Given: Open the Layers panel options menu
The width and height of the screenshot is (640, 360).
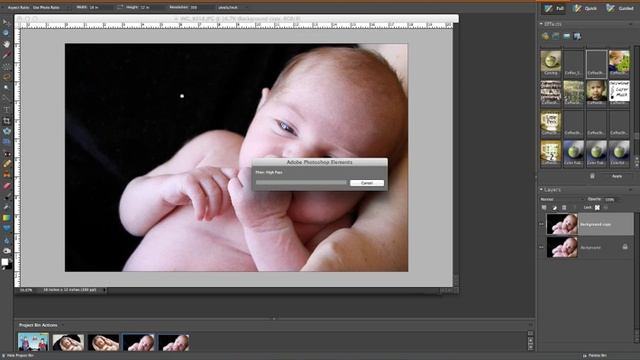Looking at the screenshot, I should click(631, 190).
